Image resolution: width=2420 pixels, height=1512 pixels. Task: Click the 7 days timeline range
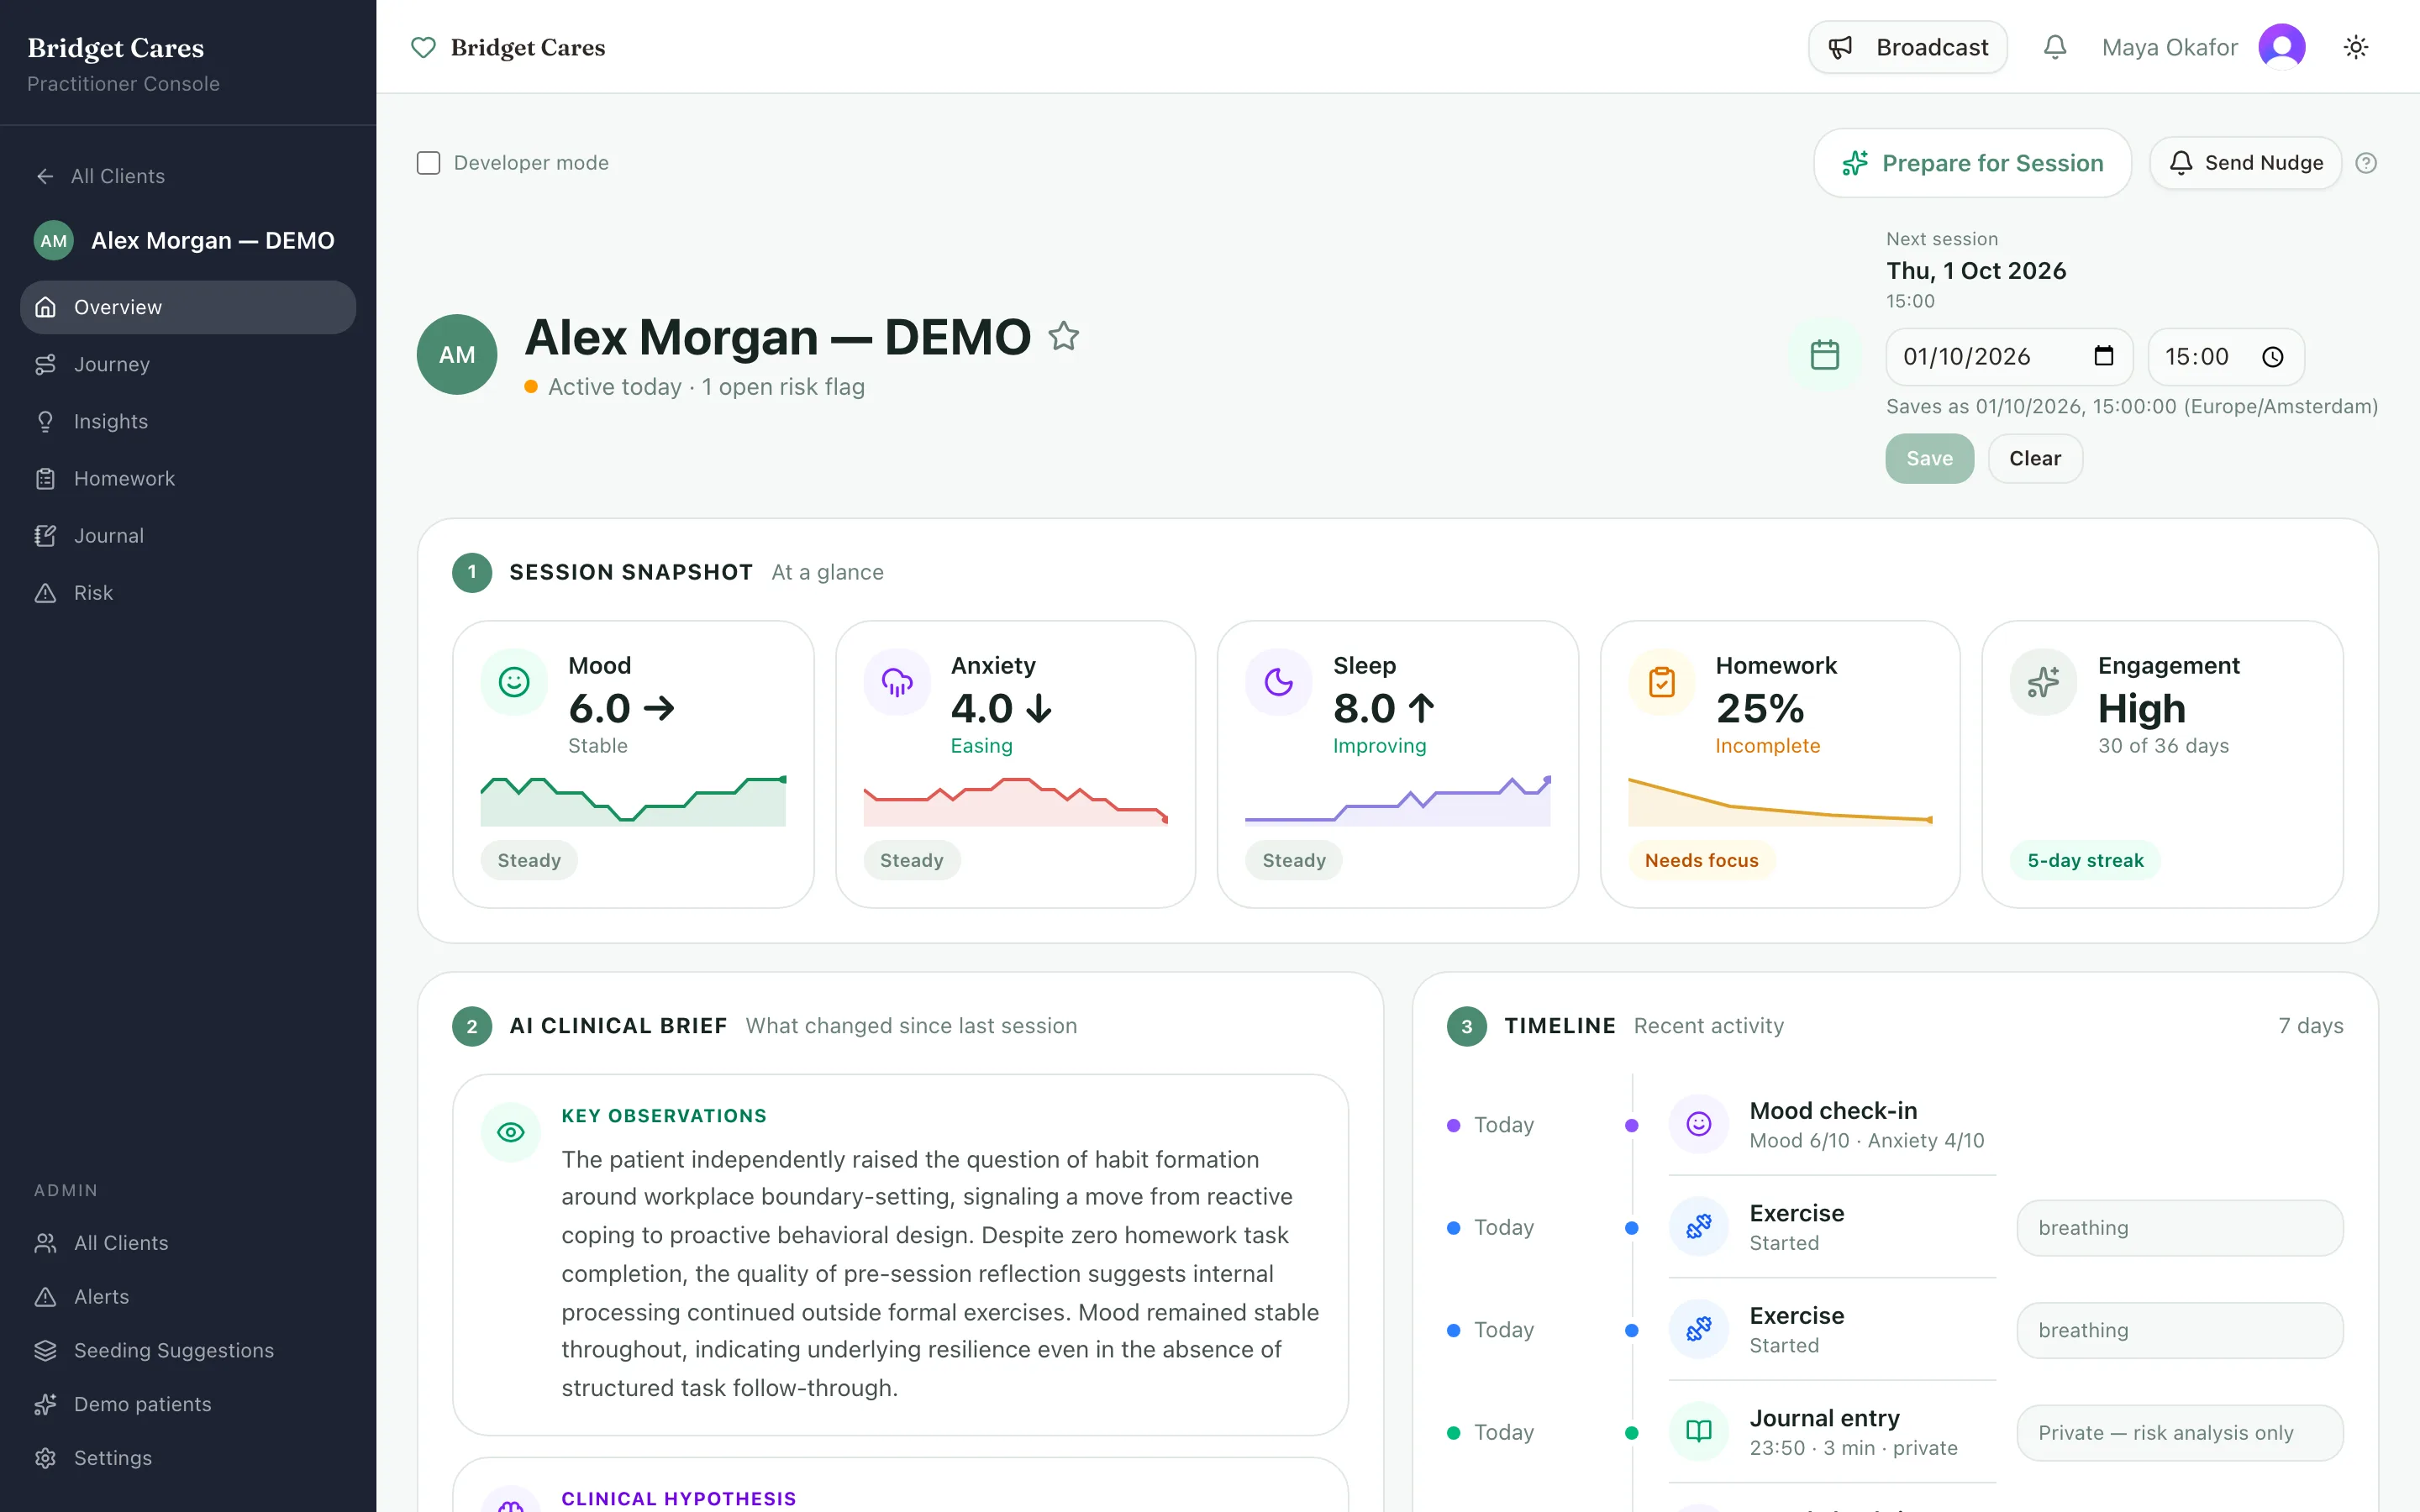(2310, 1026)
